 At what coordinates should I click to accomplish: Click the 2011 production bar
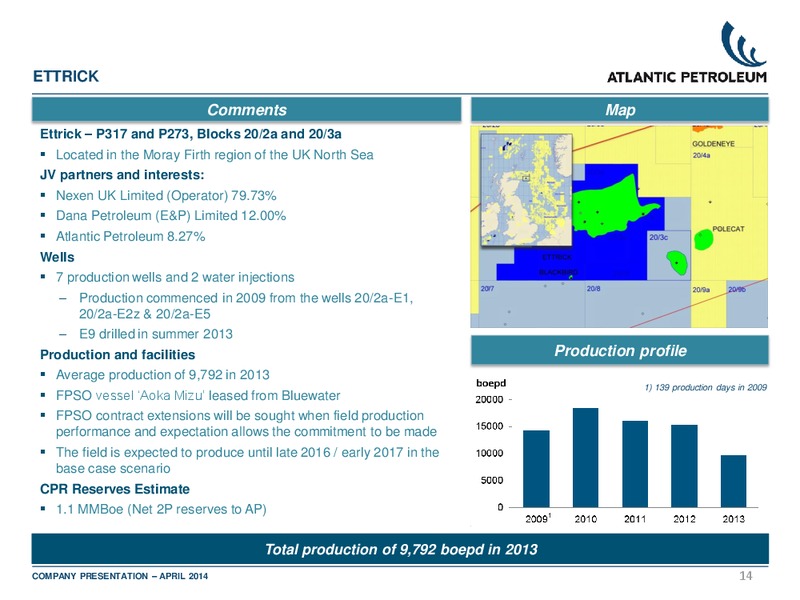[635, 464]
